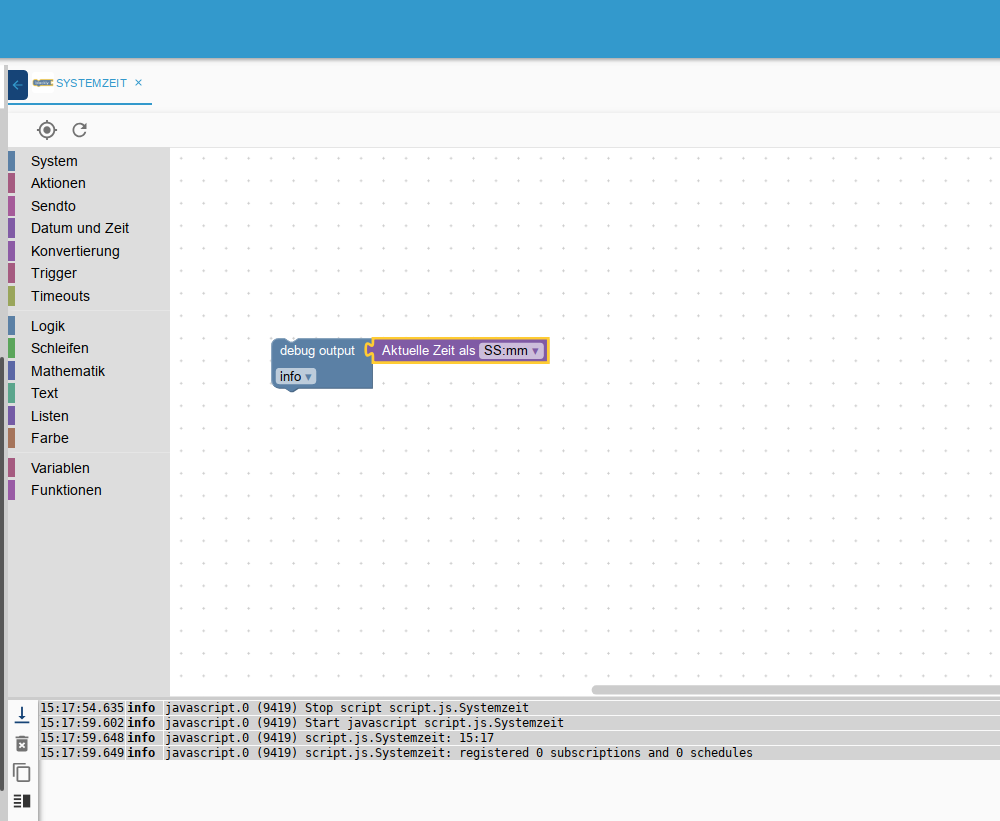Select the debug output block
1000x821 pixels.
[317, 351]
